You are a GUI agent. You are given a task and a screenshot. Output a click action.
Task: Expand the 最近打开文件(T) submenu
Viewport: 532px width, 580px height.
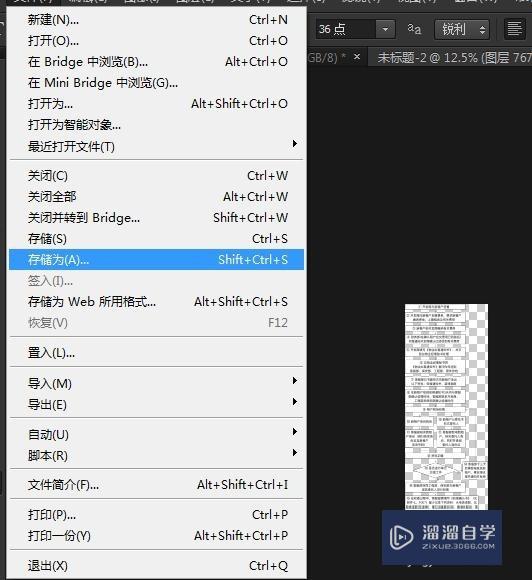(156, 146)
